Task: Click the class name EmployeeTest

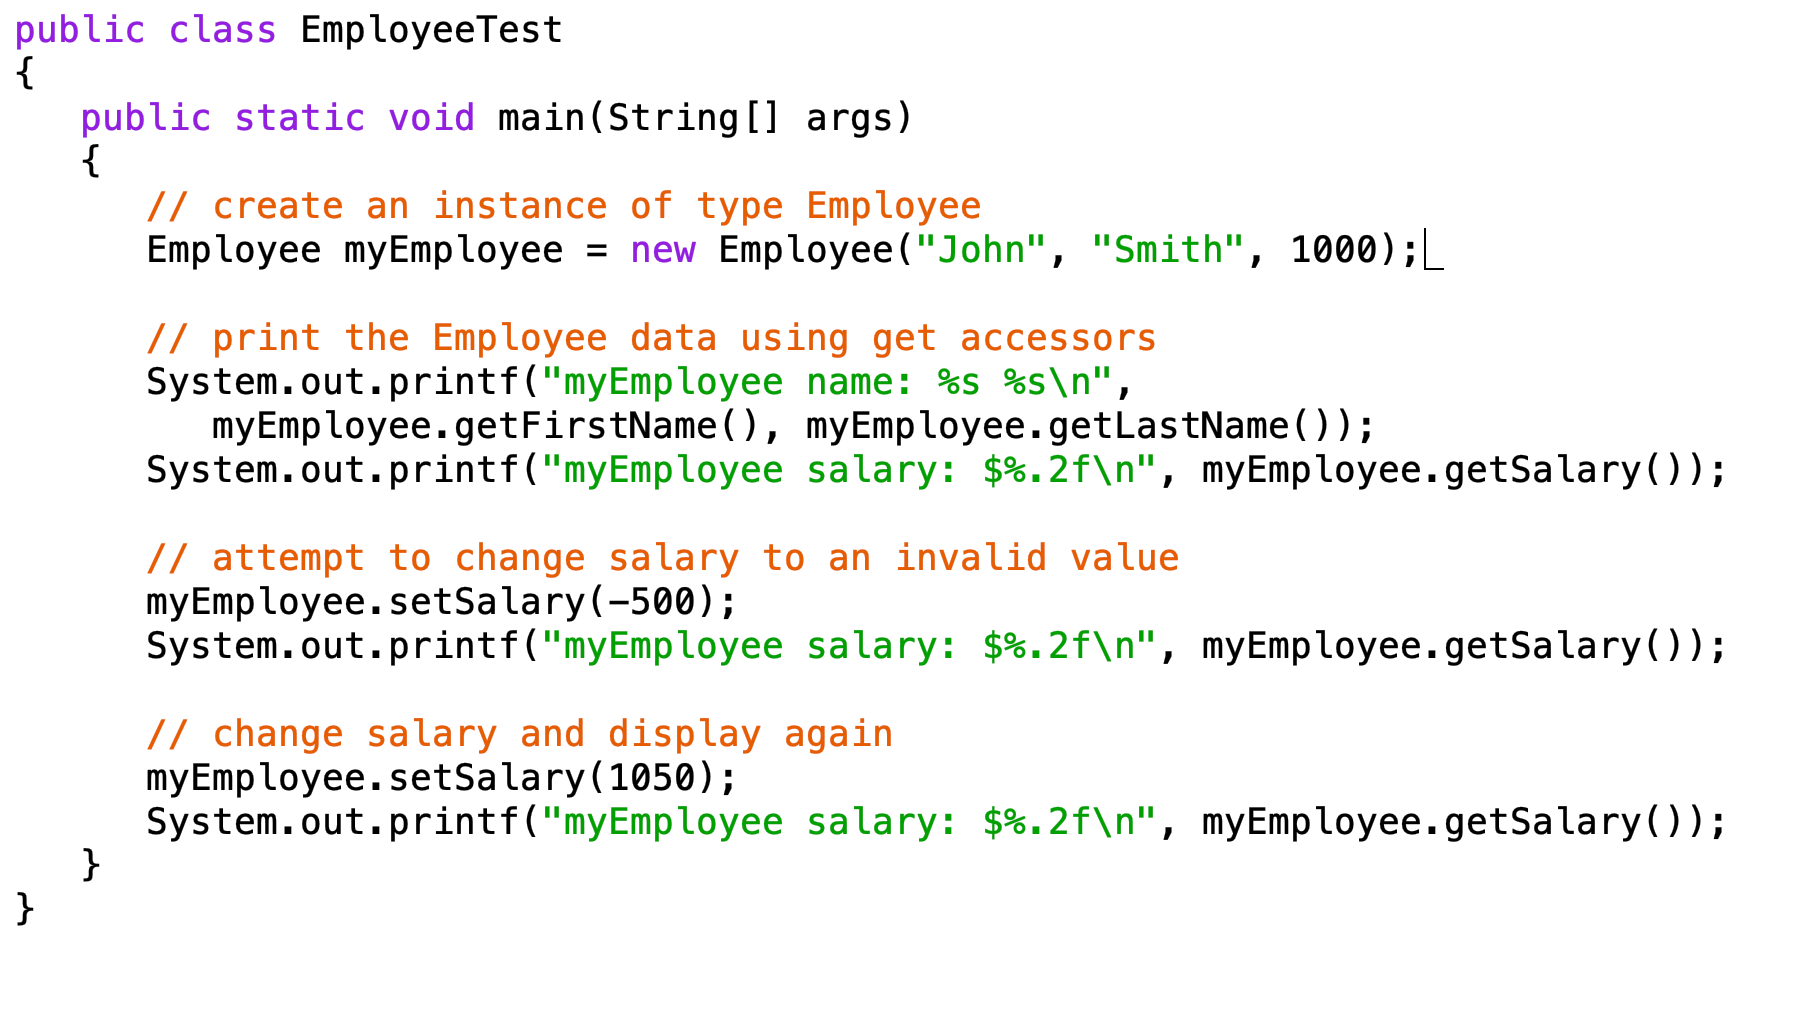Action: click(432, 29)
